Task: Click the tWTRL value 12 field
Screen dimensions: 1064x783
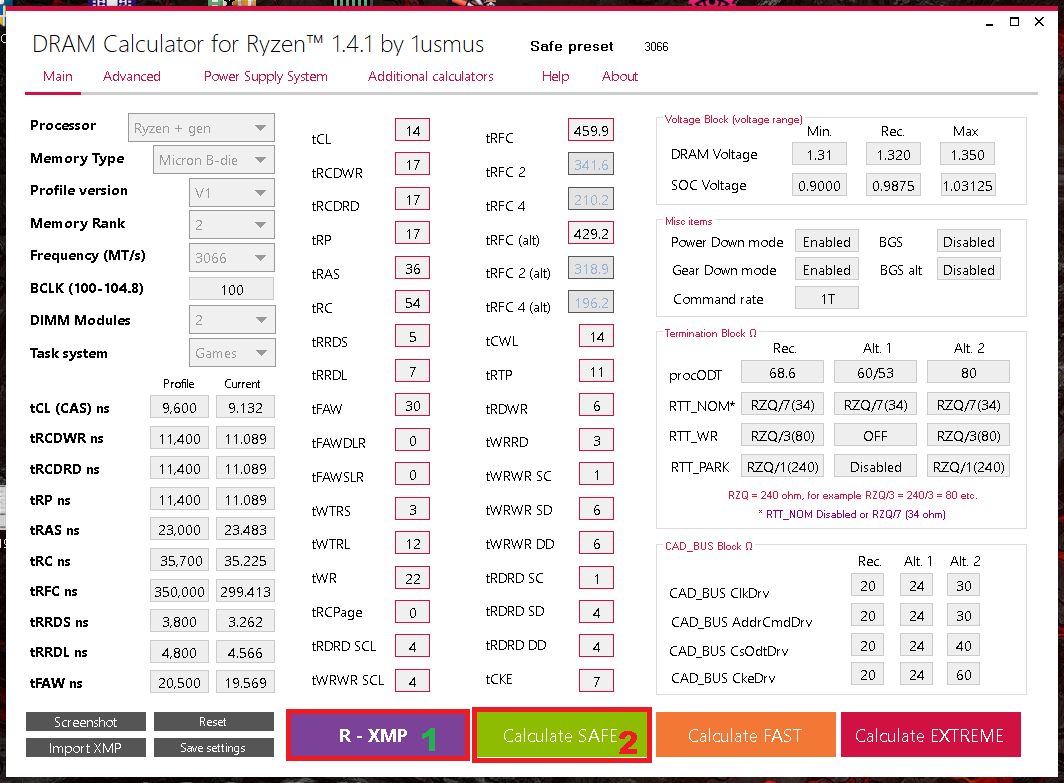Action: [413, 543]
